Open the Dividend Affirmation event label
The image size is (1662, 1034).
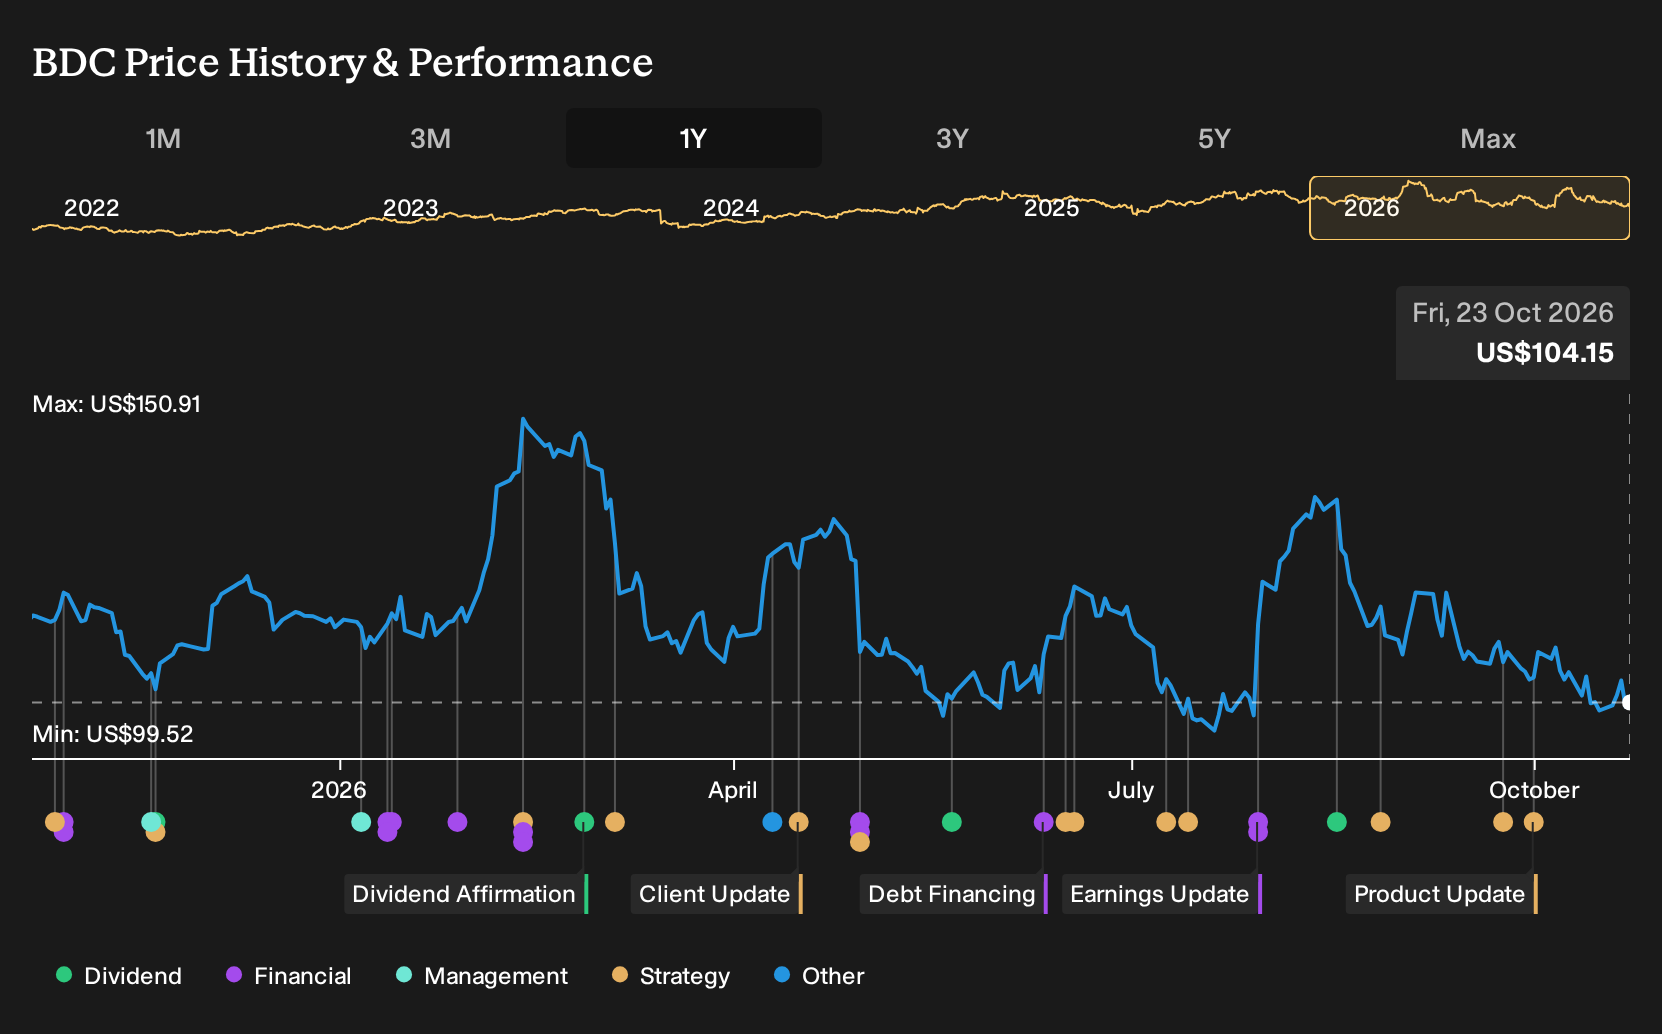point(466,894)
